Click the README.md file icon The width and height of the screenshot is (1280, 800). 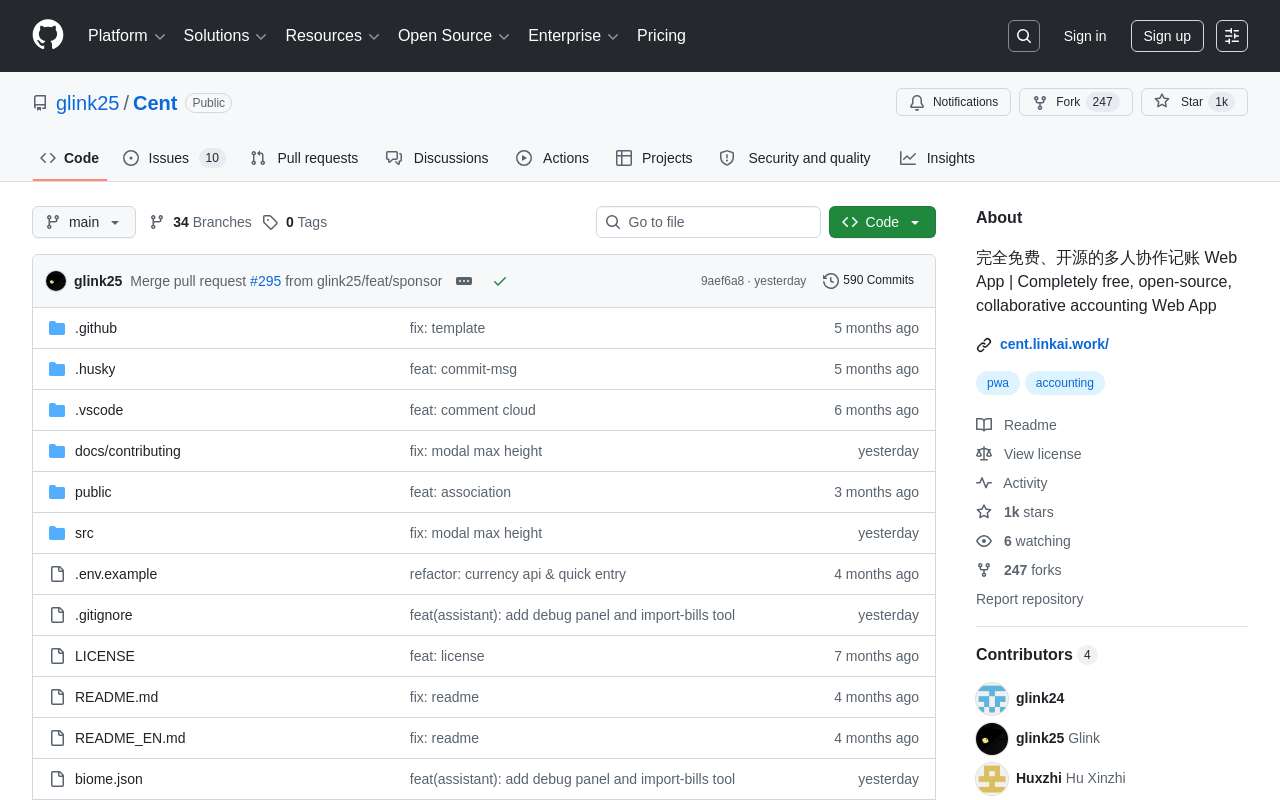[x=57, y=697]
